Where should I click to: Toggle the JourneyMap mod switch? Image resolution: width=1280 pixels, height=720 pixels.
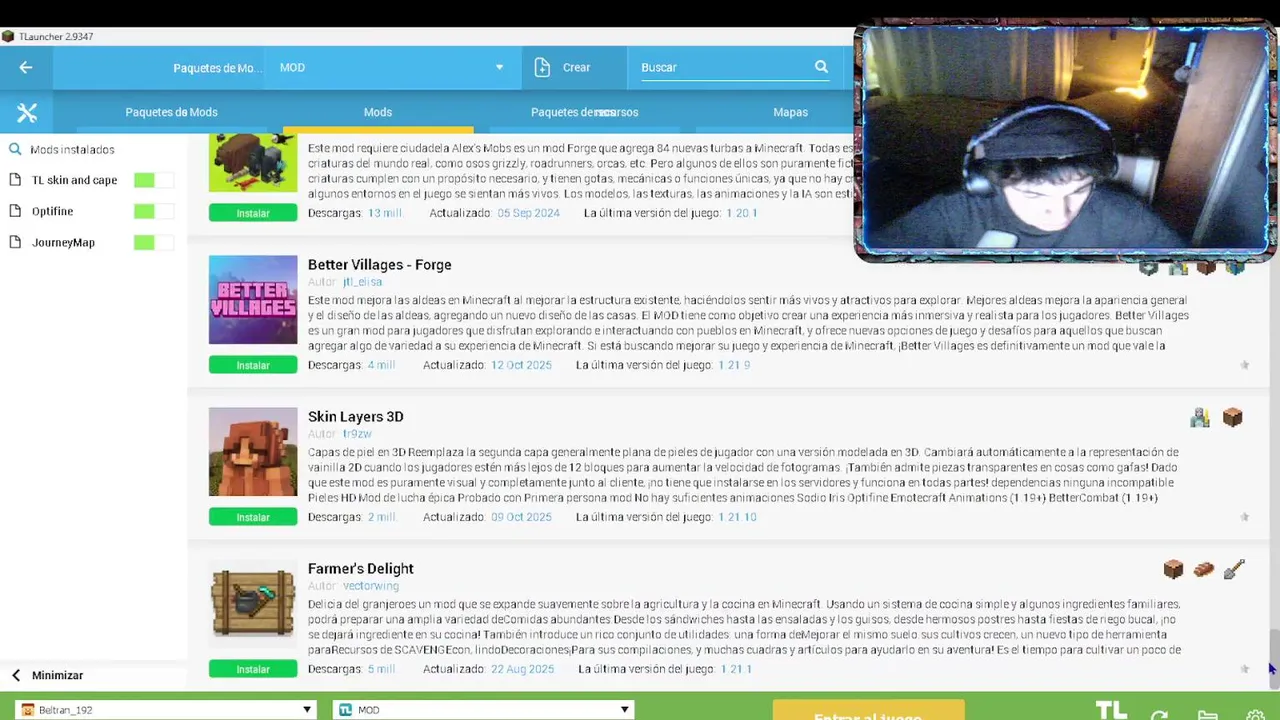coord(153,242)
